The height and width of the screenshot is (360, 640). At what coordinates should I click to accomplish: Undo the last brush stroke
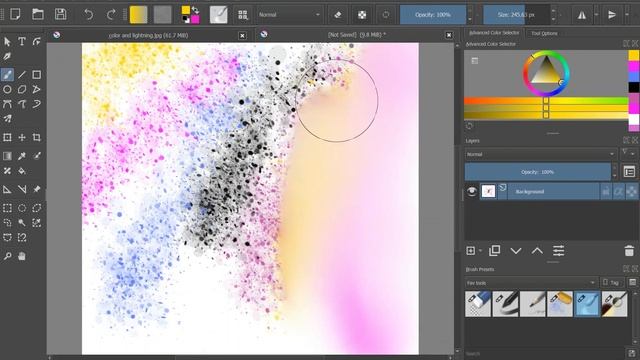coord(88,15)
